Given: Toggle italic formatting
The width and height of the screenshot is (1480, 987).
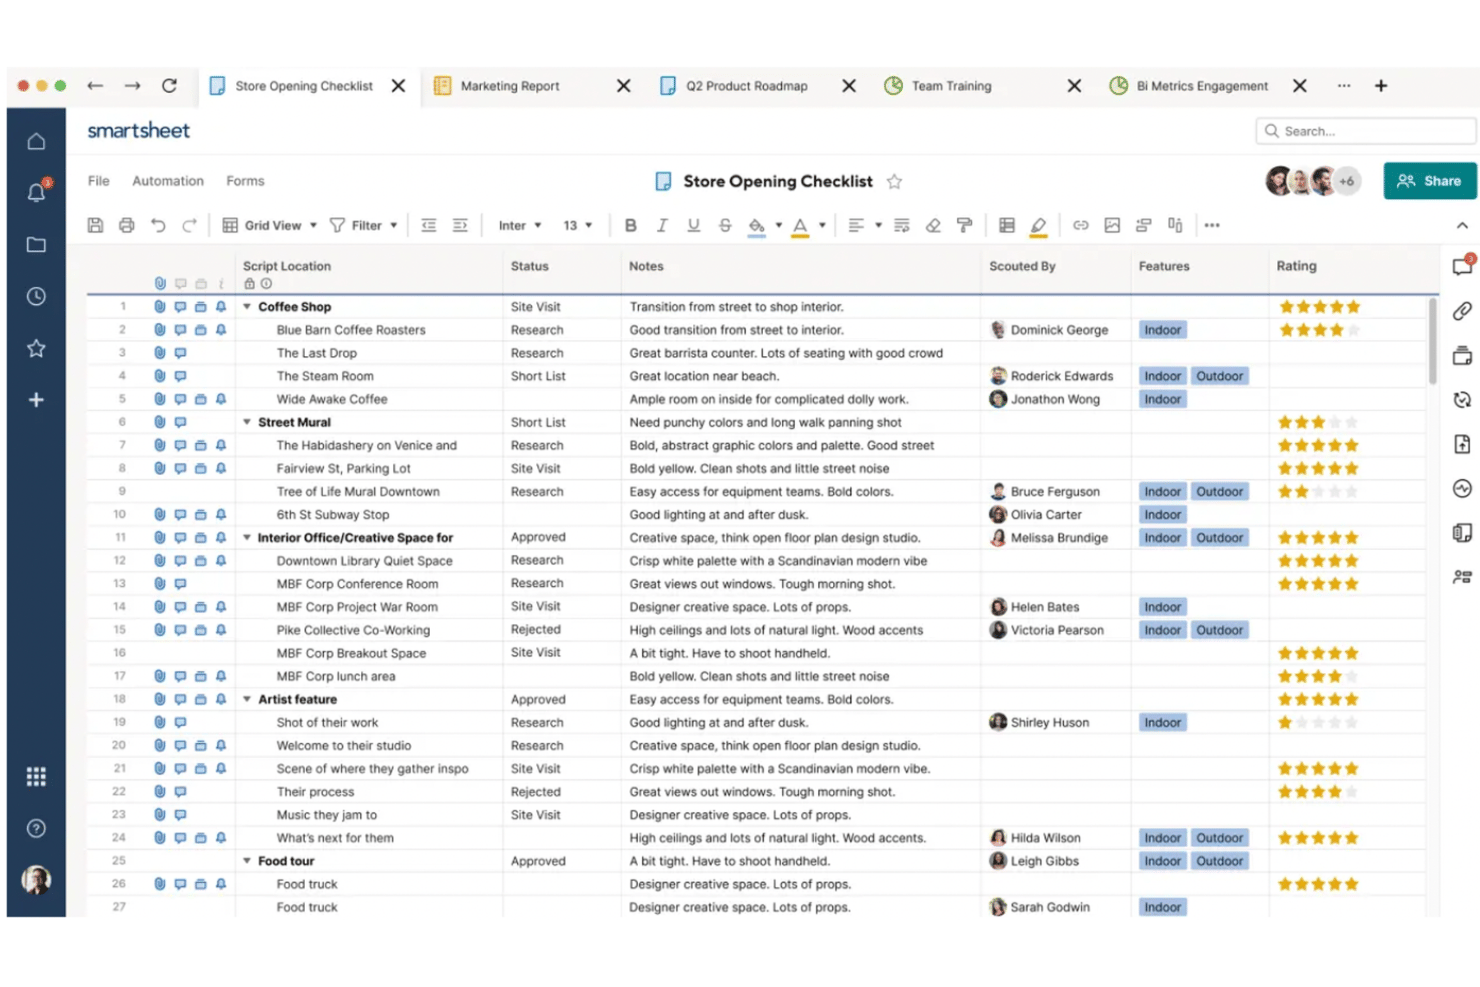Looking at the screenshot, I should click(x=662, y=225).
